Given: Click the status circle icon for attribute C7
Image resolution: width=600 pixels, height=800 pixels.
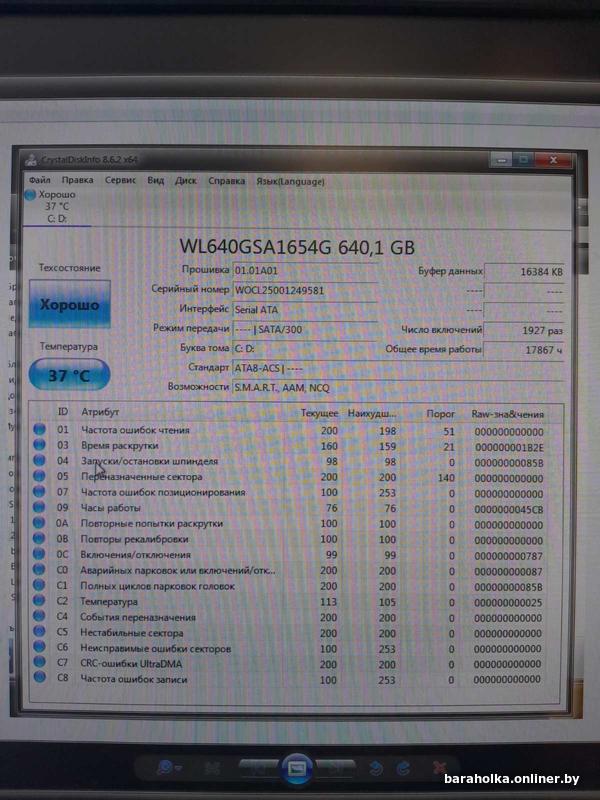Looking at the screenshot, I should (39, 662).
